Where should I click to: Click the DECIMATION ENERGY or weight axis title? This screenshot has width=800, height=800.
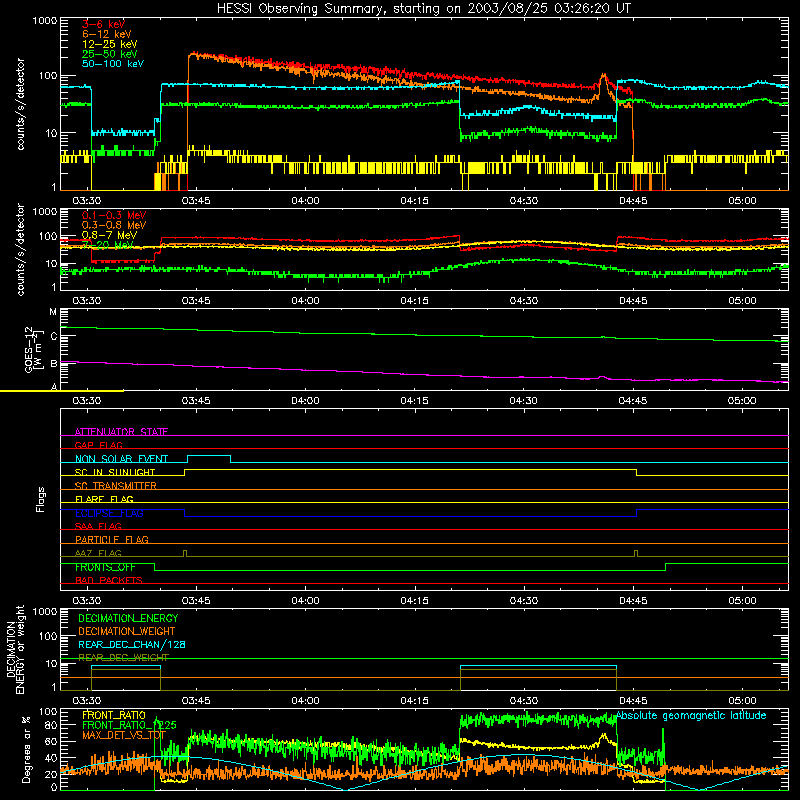pos(15,649)
